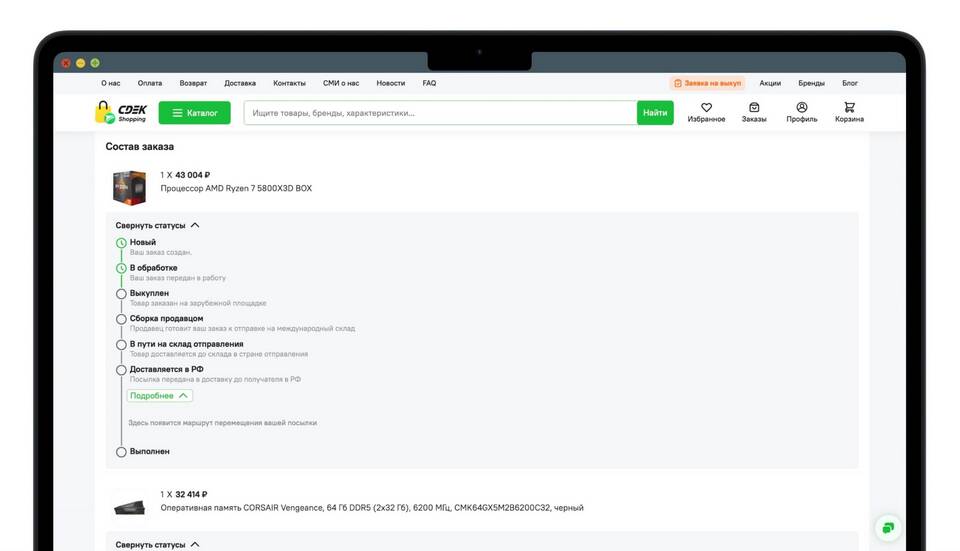Click the 32 414 ₽ price
The width and height of the screenshot is (960, 551).
click(x=191, y=494)
